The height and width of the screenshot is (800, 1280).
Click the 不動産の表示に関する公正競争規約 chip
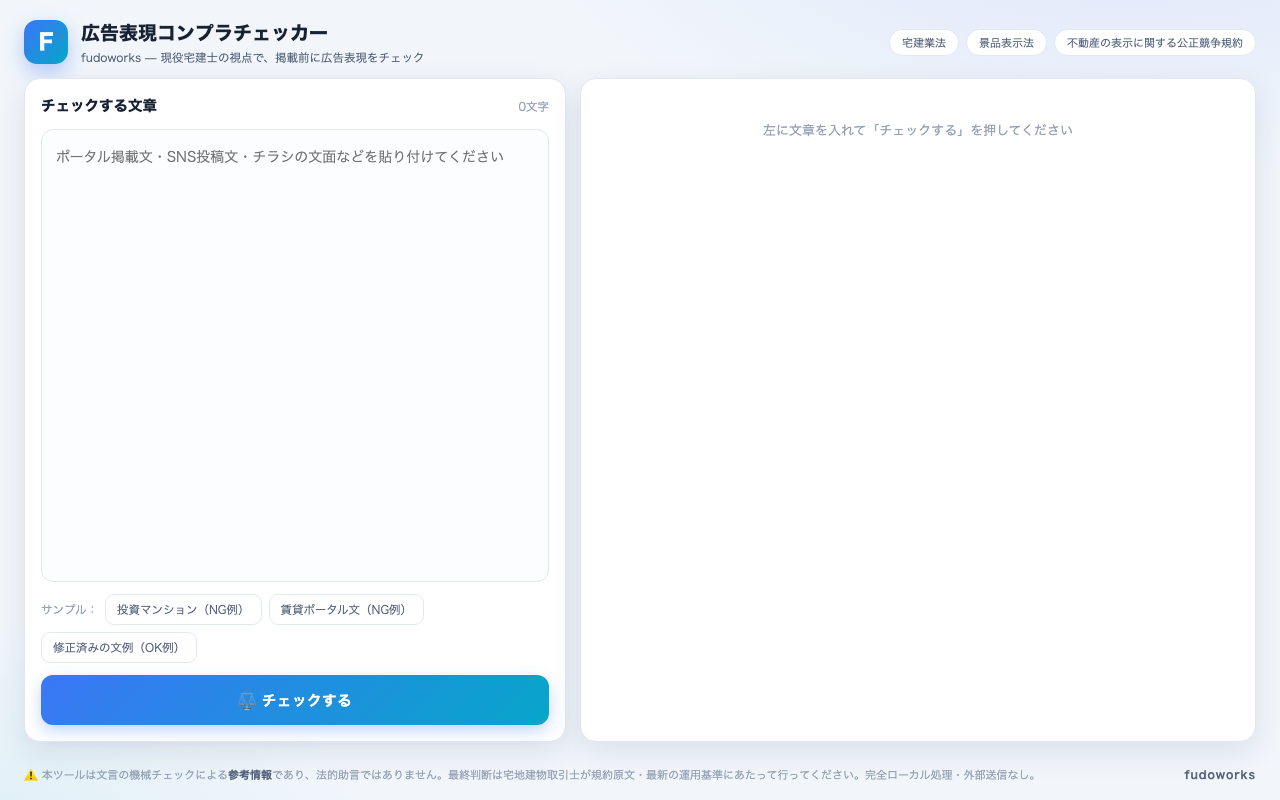(1155, 43)
